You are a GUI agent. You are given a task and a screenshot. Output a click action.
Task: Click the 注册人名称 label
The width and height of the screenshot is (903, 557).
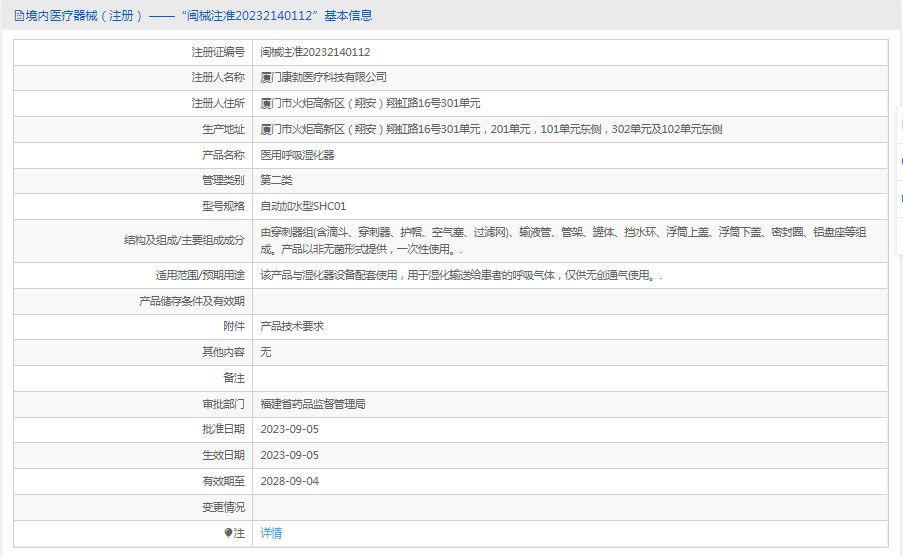(218, 78)
